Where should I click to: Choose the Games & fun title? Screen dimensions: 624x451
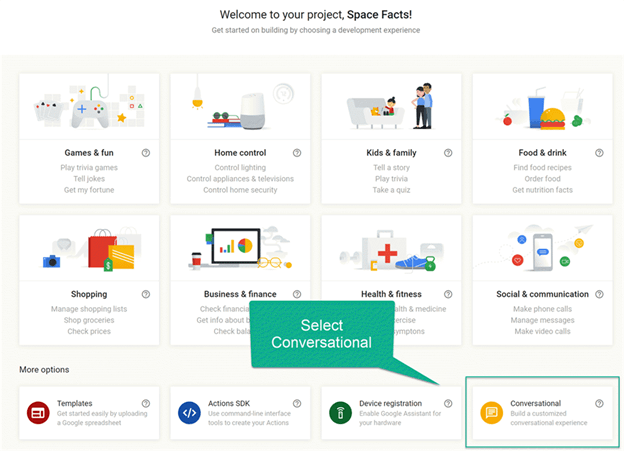[89, 153]
